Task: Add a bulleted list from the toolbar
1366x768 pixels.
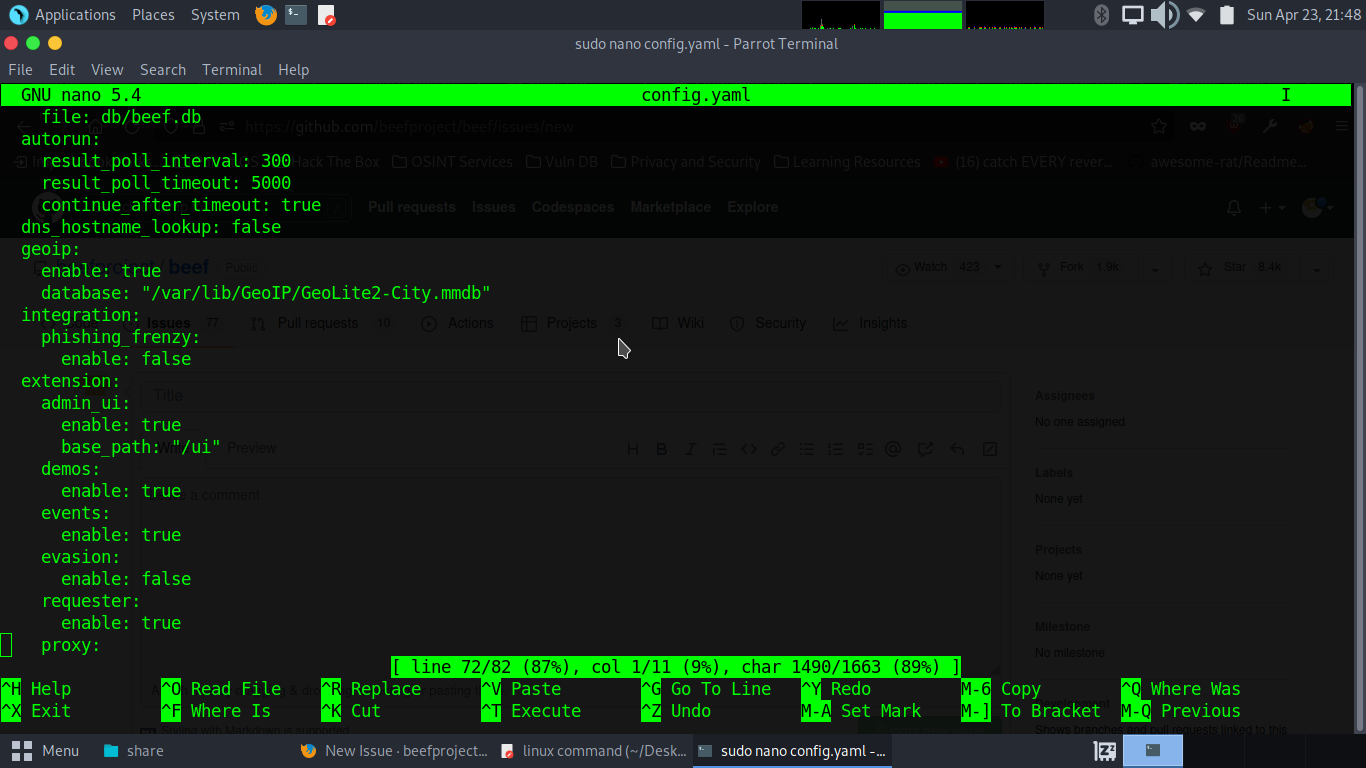Action: pyautogui.click(x=806, y=448)
